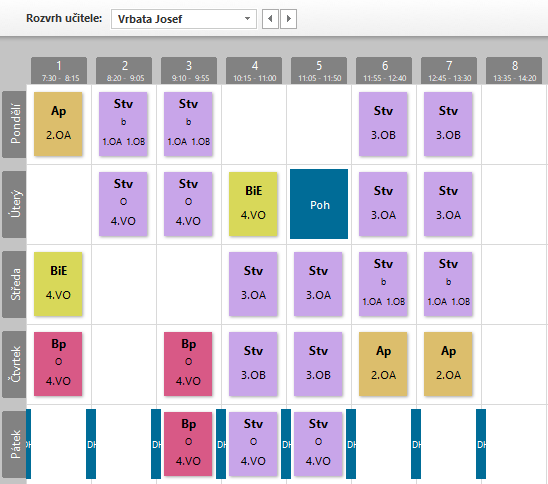Open Wednesday Stv 1.OA 1.OB lesson period 6

(x=383, y=284)
